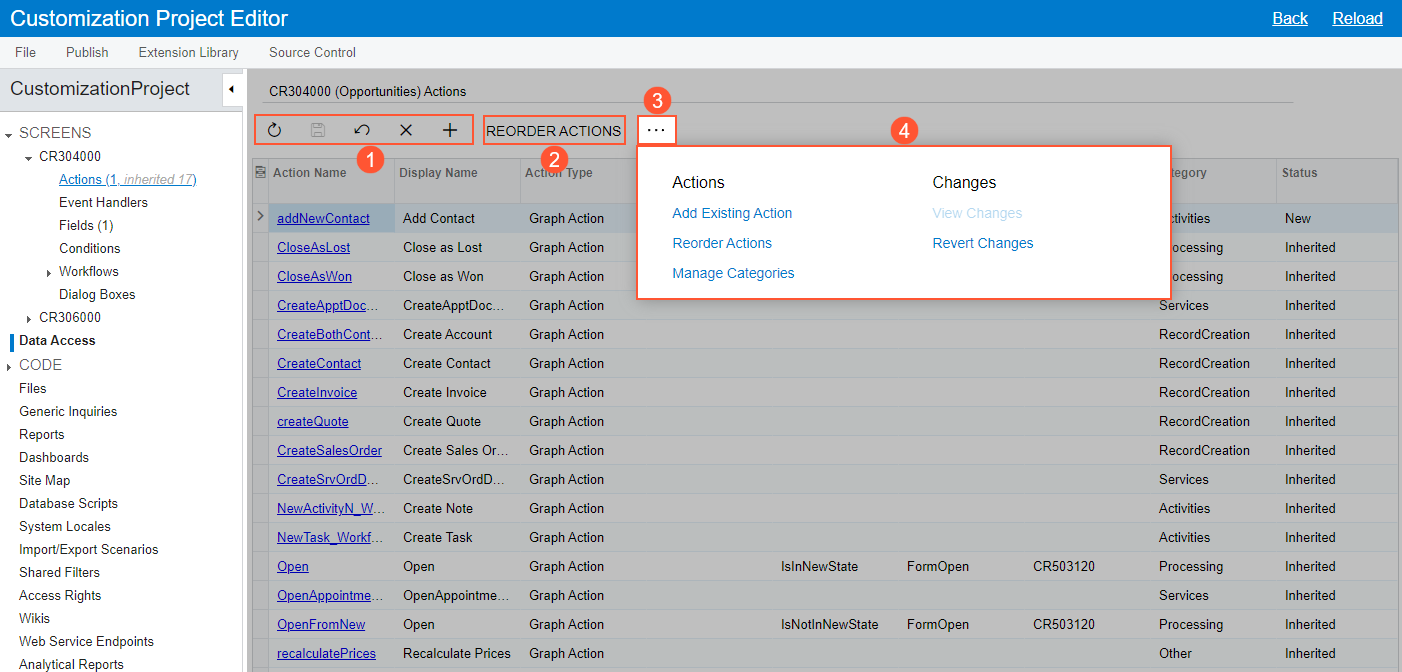1402x672 pixels.
Task: Click the REORDER ACTIONS button
Action: click(553, 131)
